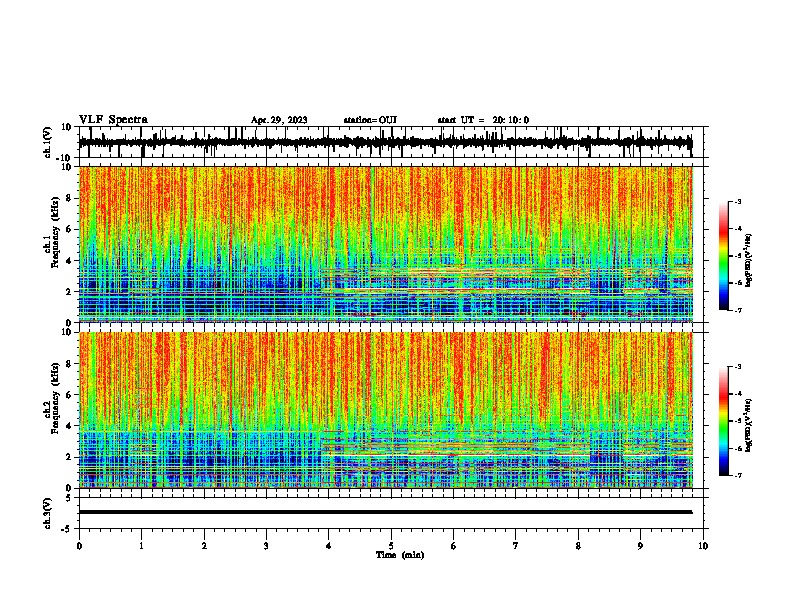The width and height of the screenshot is (792, 612).
Task: Click time axis tick label "2"
Action: click(x=204, y=546)
